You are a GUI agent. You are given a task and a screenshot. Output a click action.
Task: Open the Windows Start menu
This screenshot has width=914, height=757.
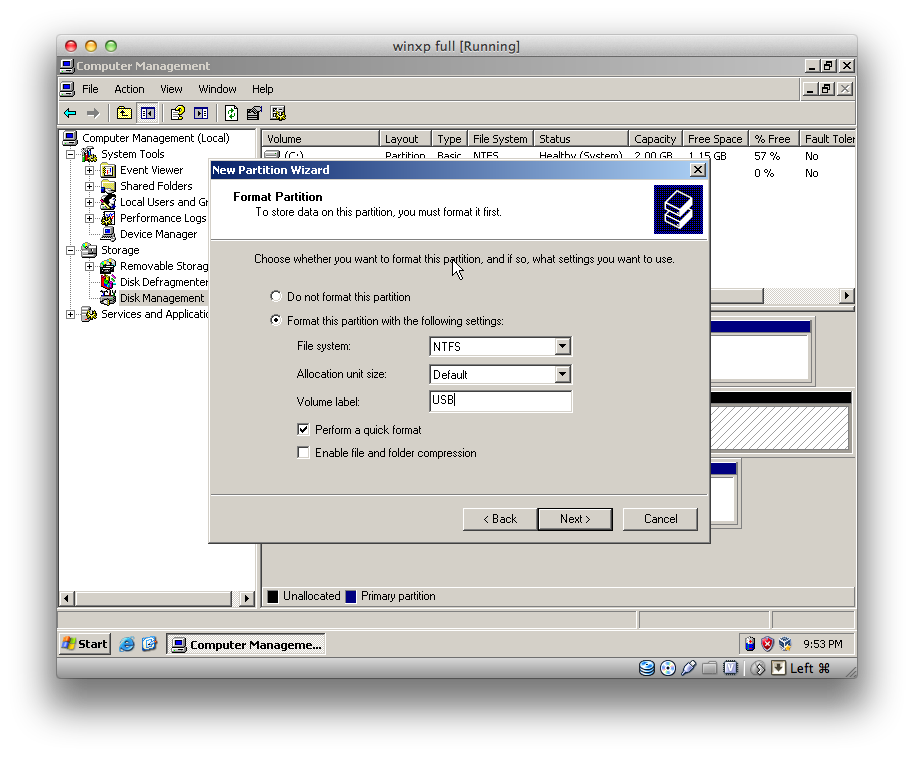click(85, 644)
